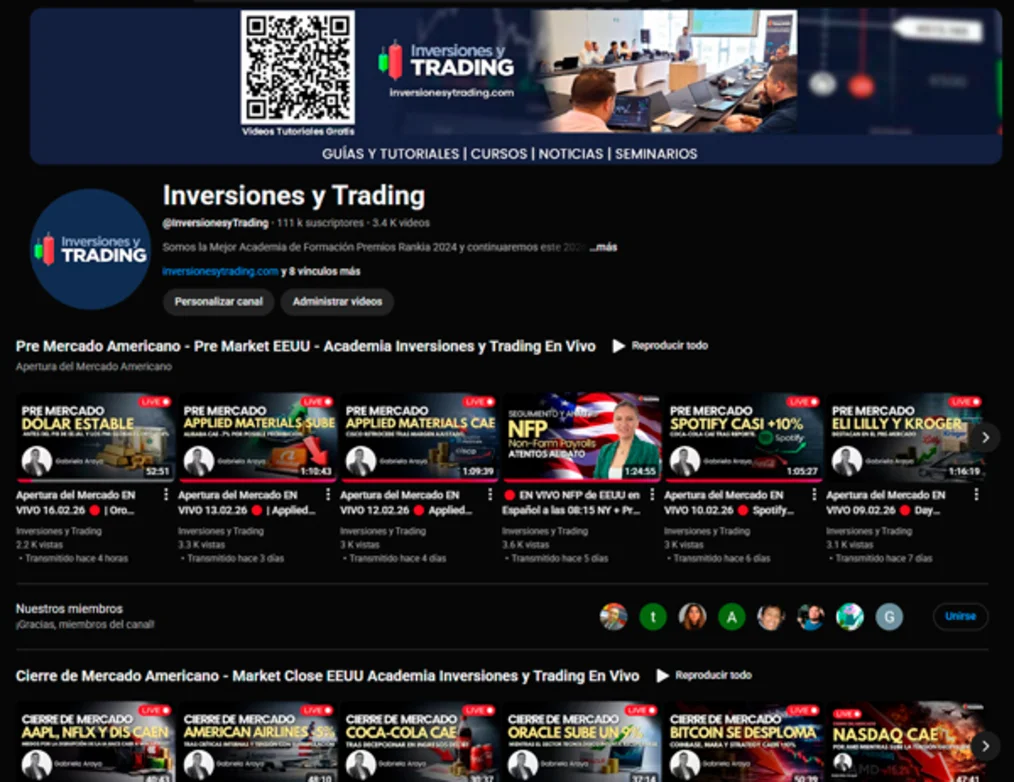Open AAPL, NFLX Y DIS CAEN thumbnail
The height and width of the screenshot is (782, 1014).
[96, 743]
